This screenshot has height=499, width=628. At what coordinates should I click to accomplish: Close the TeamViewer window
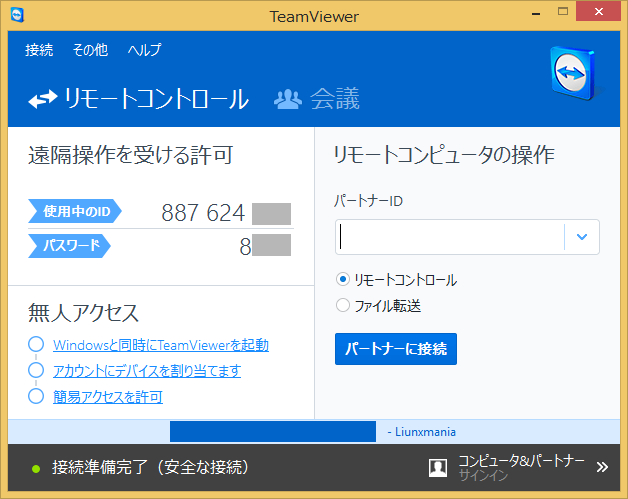click(598, 12)
